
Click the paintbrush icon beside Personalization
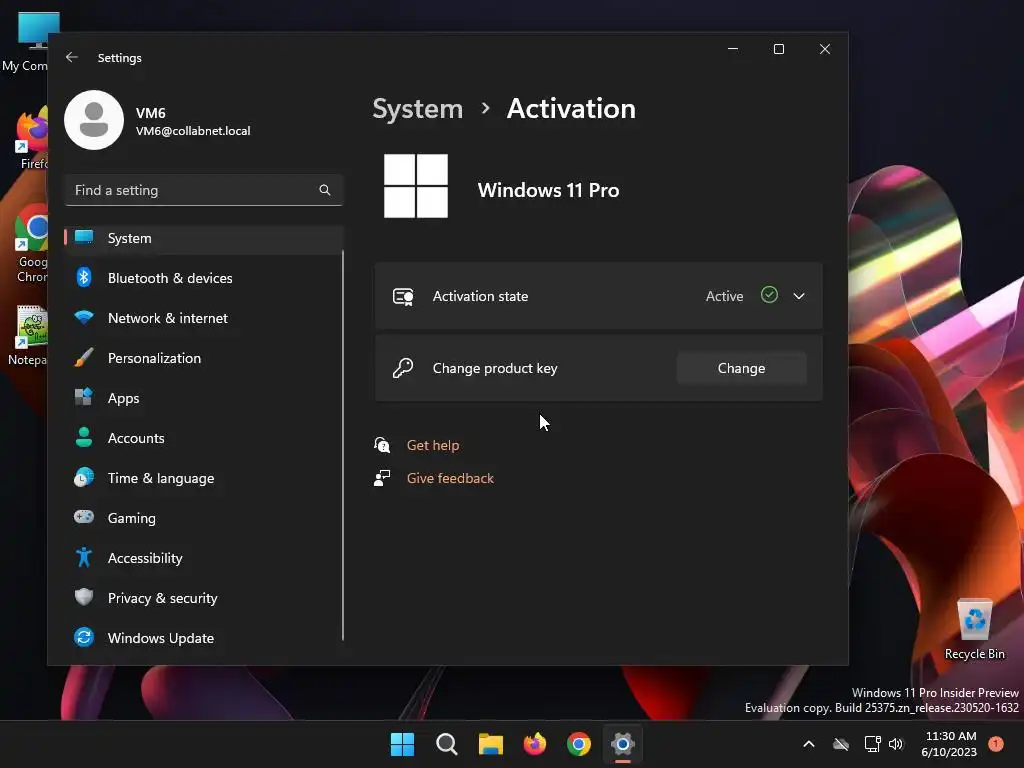(84, 358)
